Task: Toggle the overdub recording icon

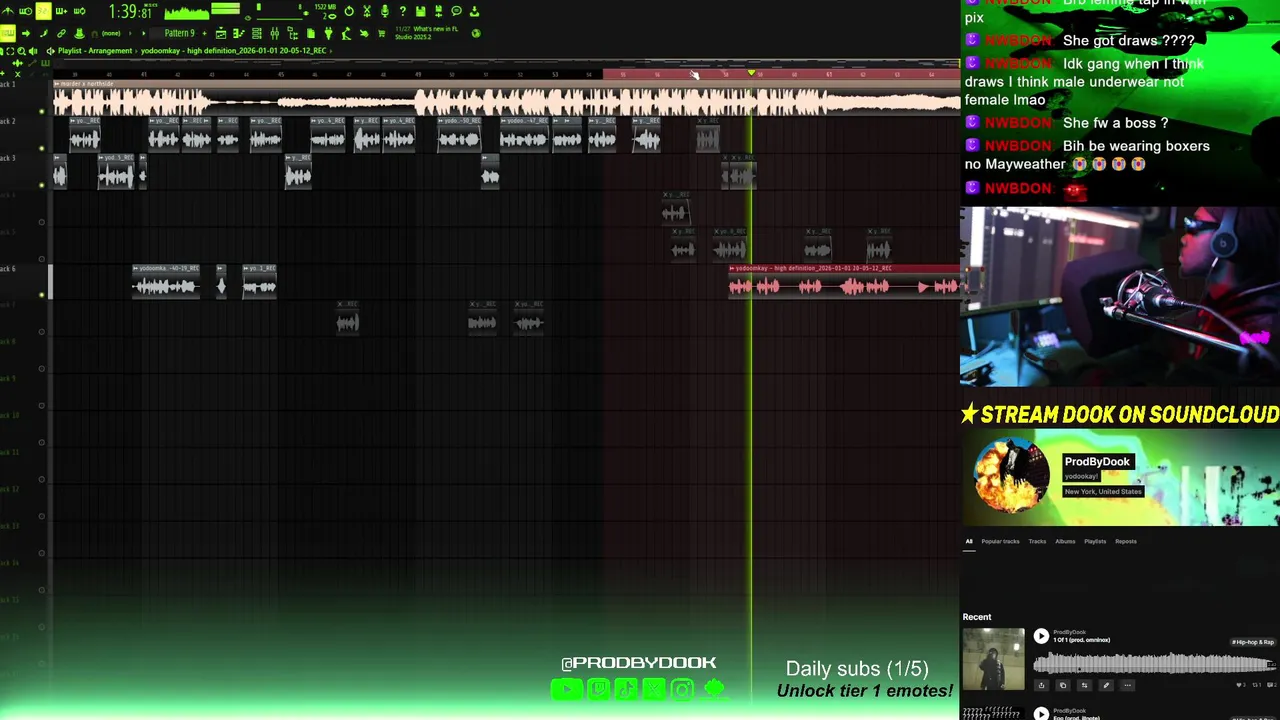Action: pos(61,11)
